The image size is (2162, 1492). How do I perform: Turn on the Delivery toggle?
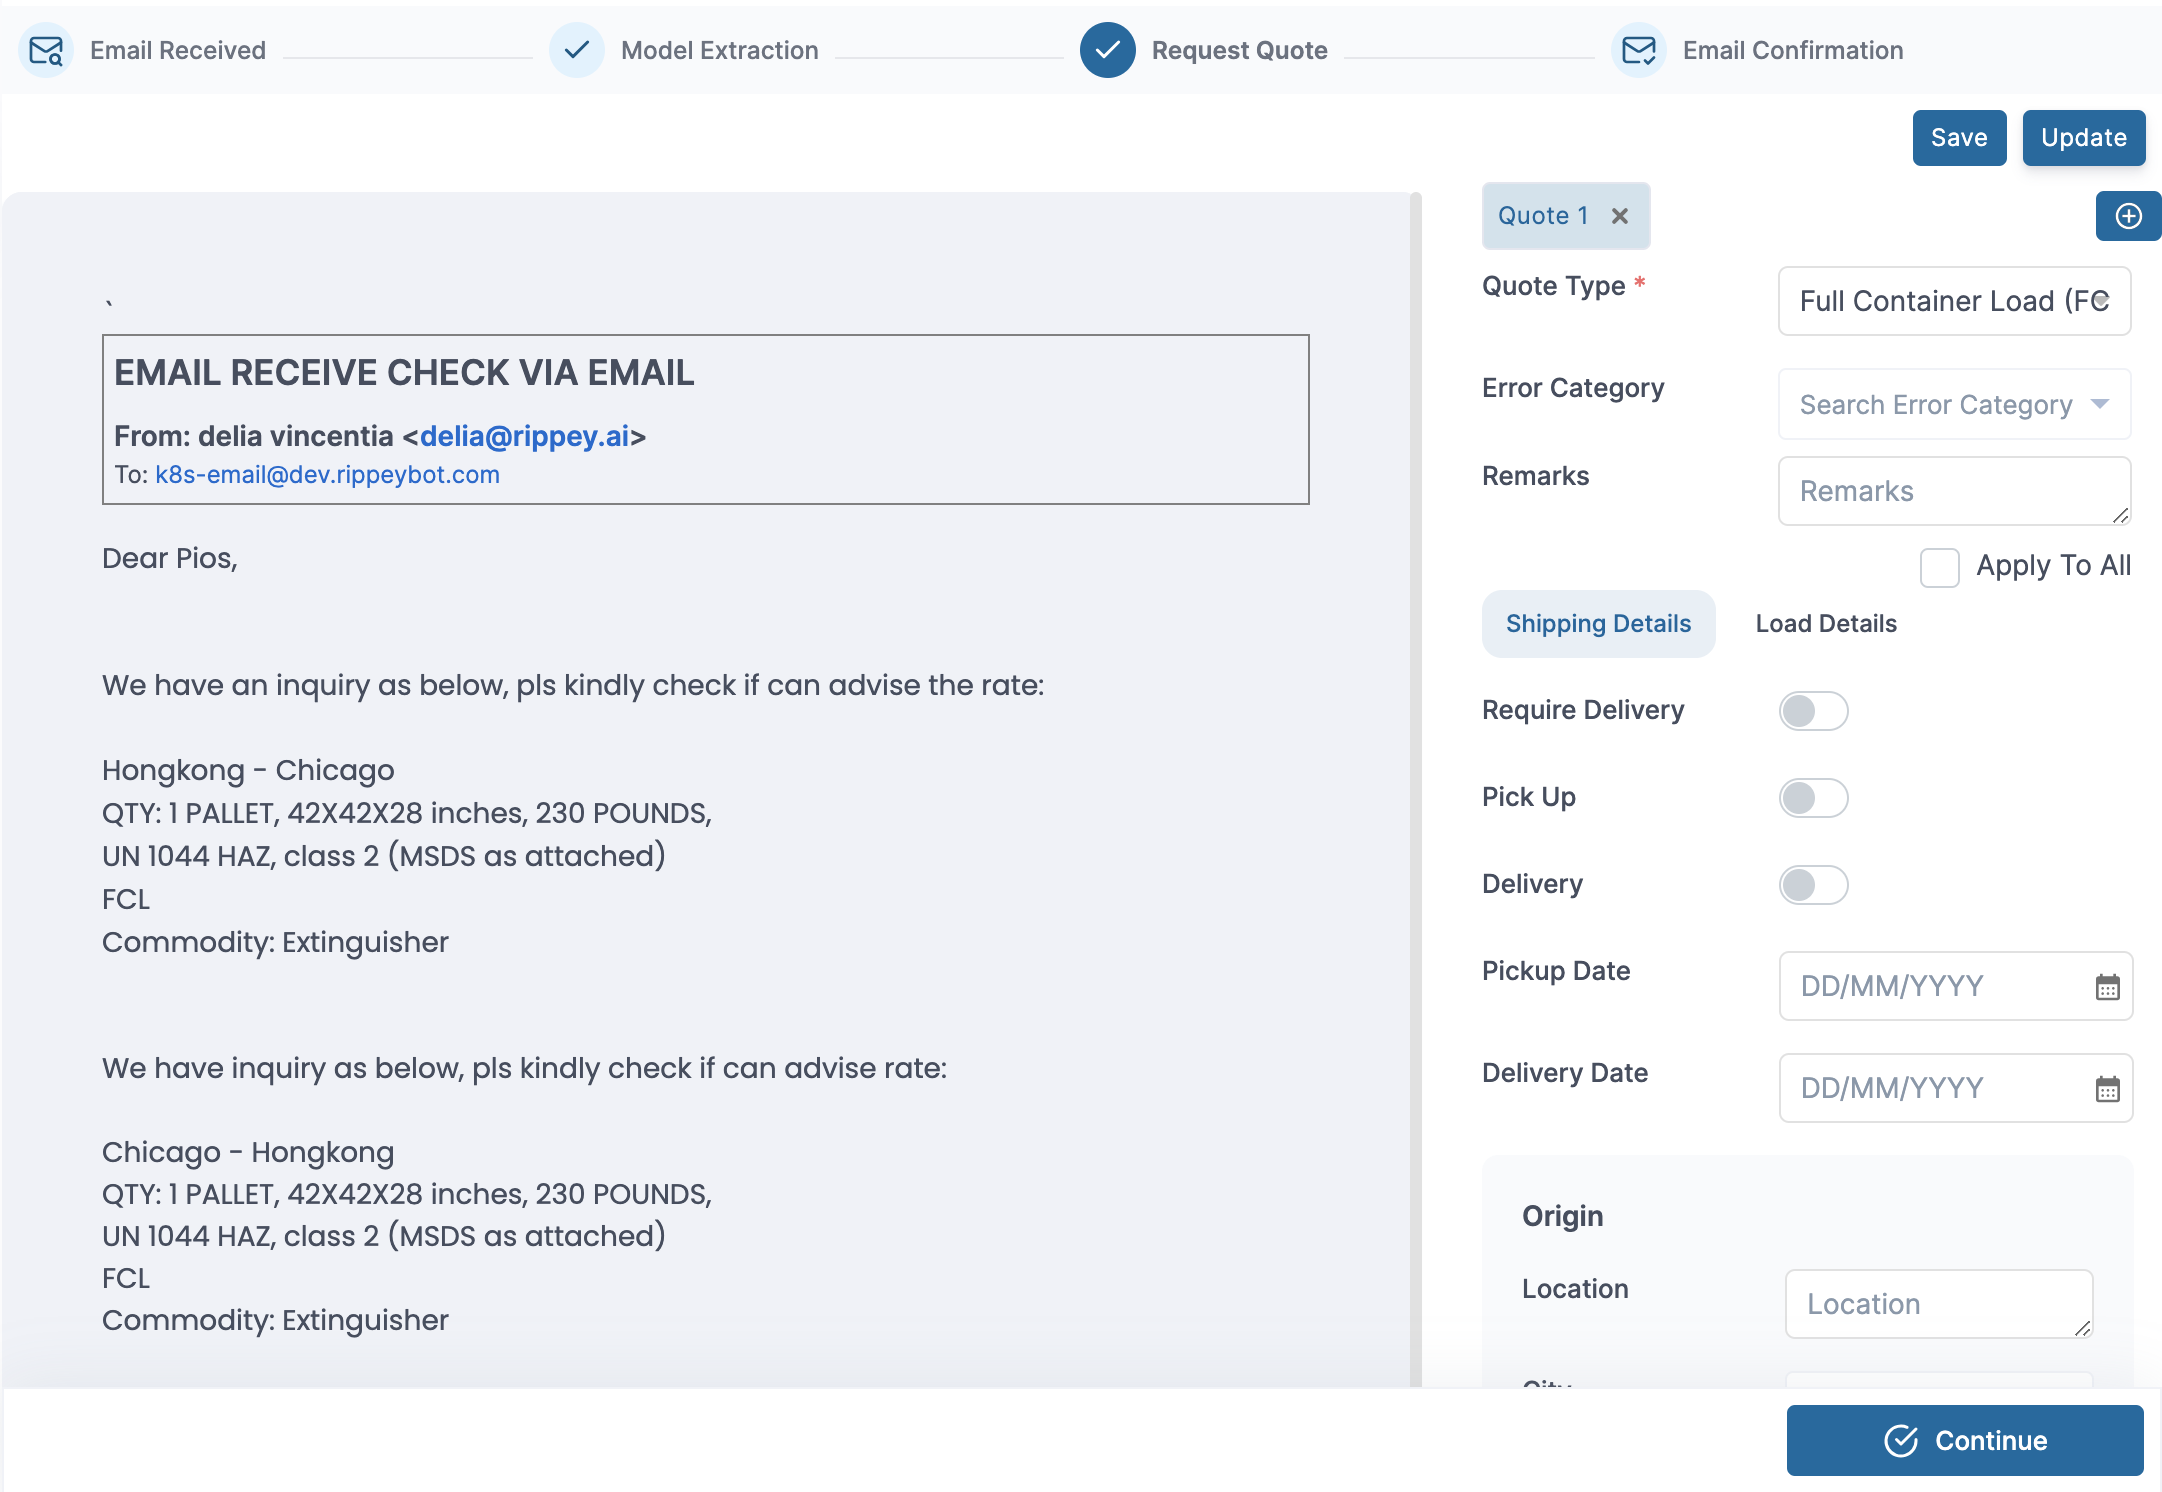(x=1813, y=885)
